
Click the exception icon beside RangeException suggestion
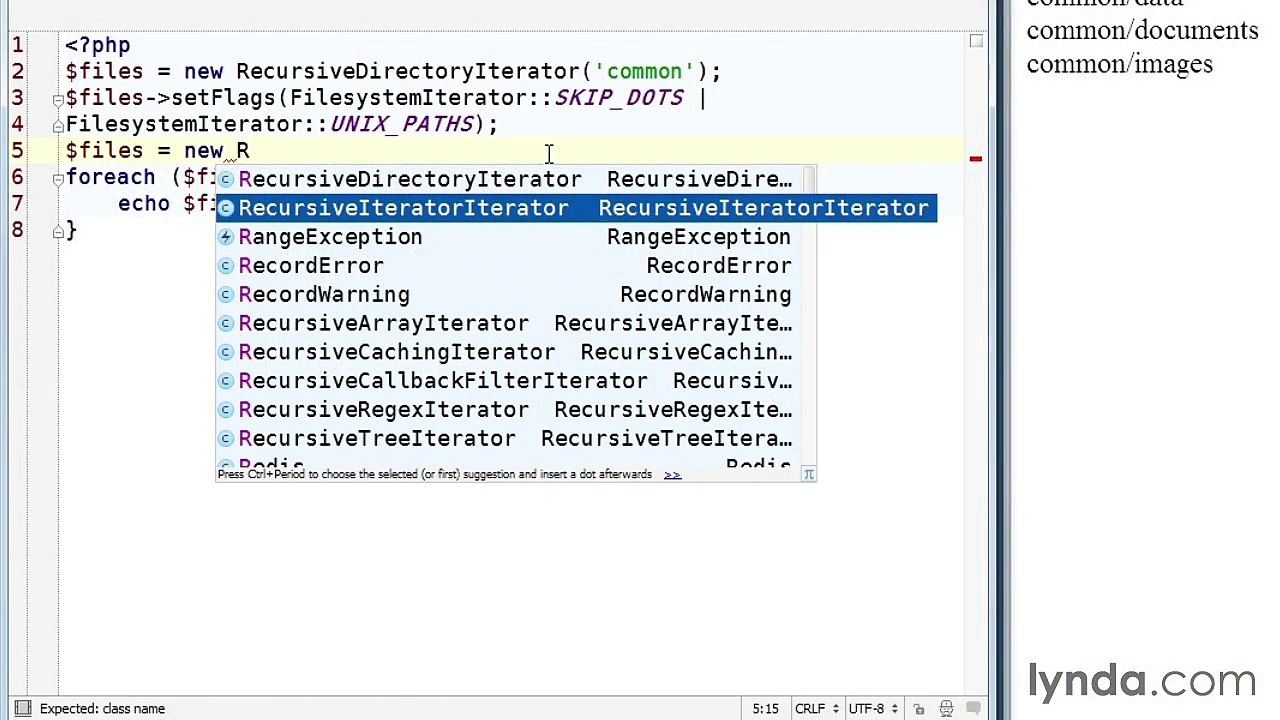(x=227, y=237)
